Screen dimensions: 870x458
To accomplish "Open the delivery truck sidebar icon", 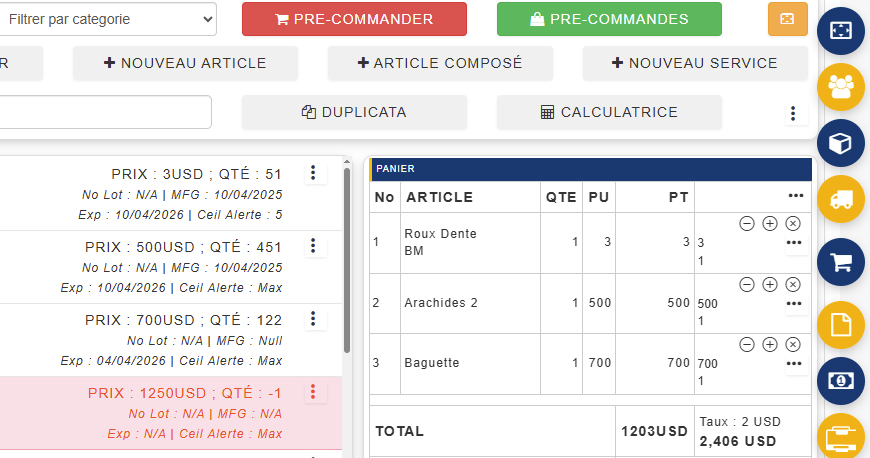I will point(841,199).
